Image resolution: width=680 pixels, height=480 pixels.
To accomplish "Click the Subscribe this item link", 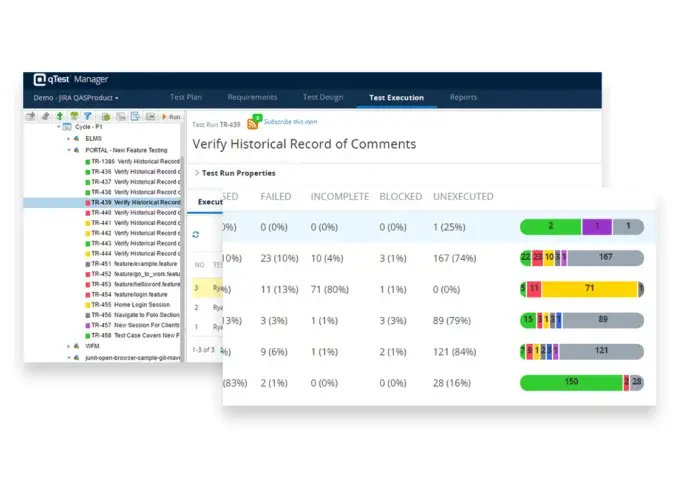I will point(292,121).
